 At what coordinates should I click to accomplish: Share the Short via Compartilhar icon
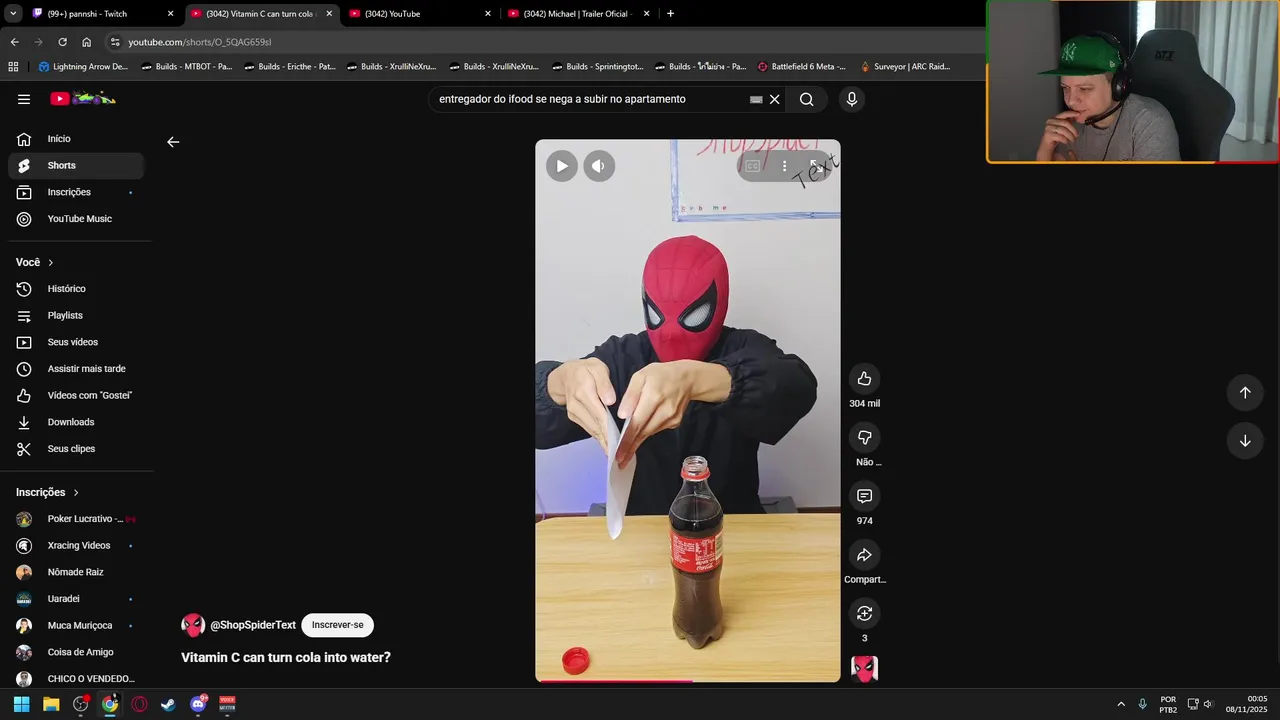(x=865, y=555)
